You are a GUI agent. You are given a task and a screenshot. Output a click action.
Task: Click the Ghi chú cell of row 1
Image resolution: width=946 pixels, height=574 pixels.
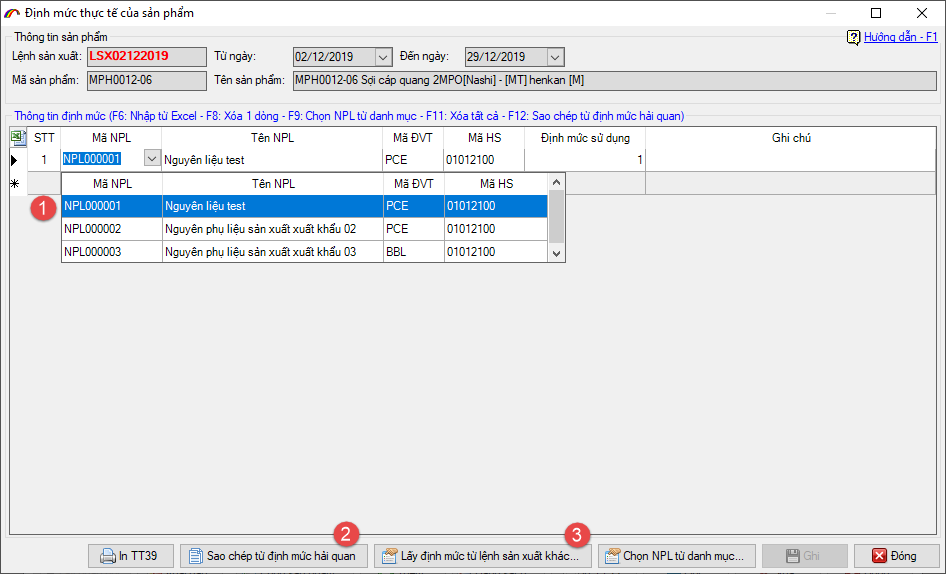coord(790,159)
